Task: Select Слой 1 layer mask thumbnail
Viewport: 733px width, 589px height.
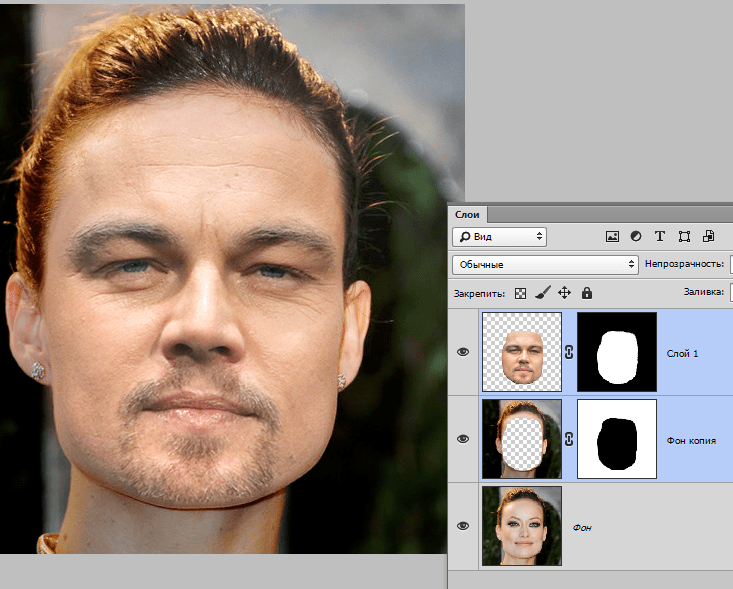Action: [x=617, y=352]
